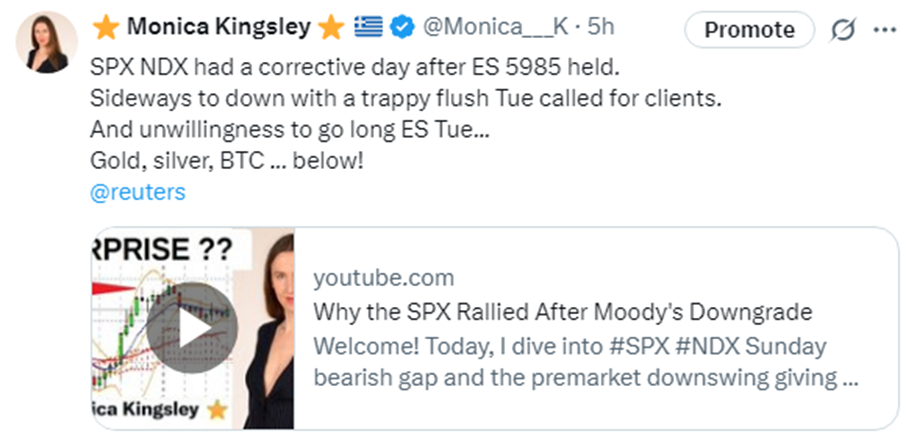
Task: Click the star after Monica Kingsley
Action: pyautogui.click(x=330, y=28)
